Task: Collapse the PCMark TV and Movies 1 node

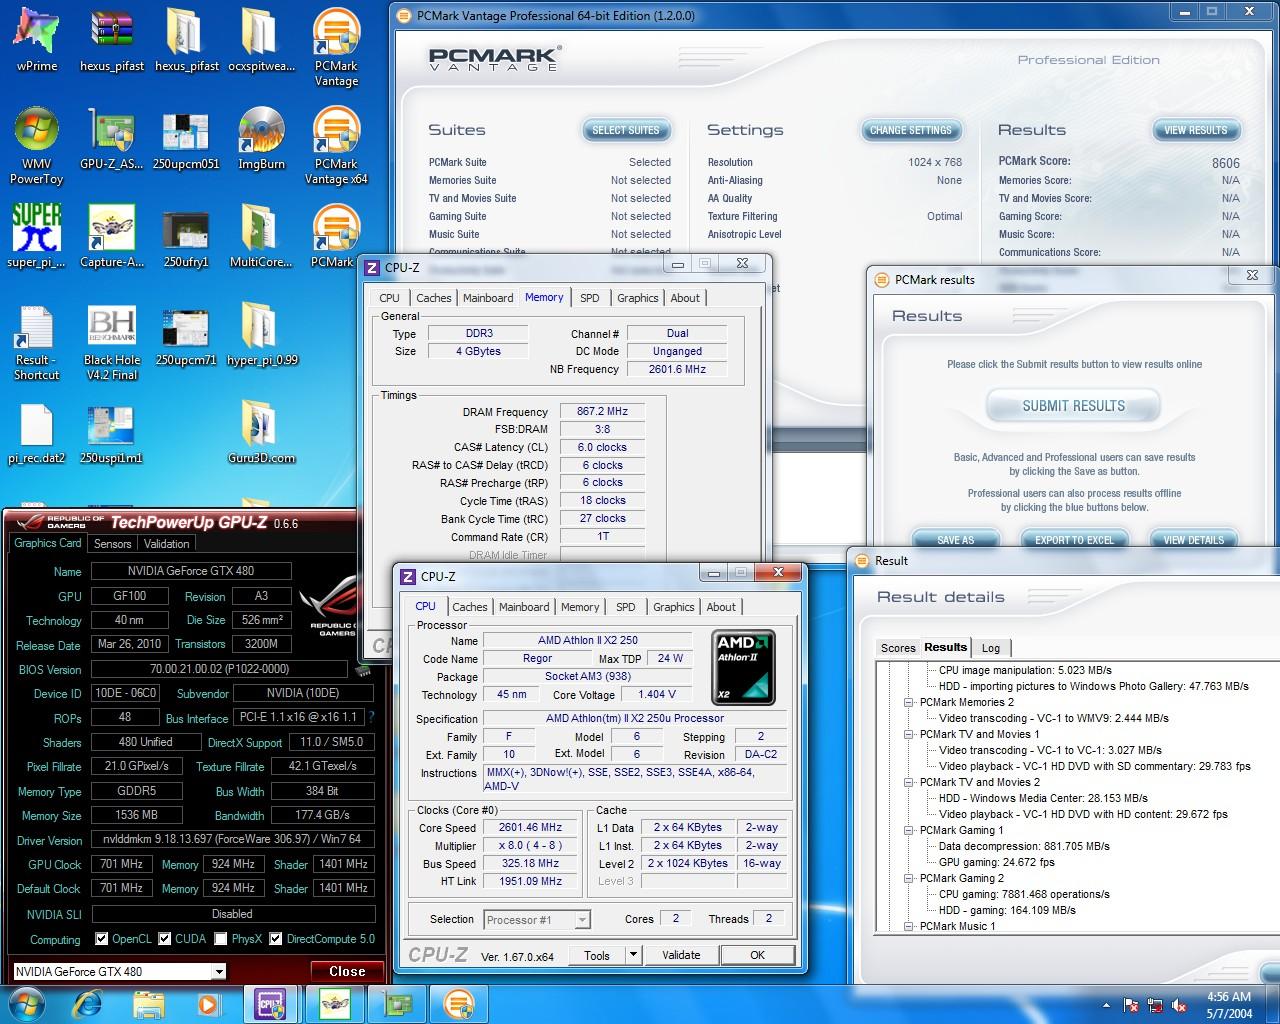Action: pos(908,734)
